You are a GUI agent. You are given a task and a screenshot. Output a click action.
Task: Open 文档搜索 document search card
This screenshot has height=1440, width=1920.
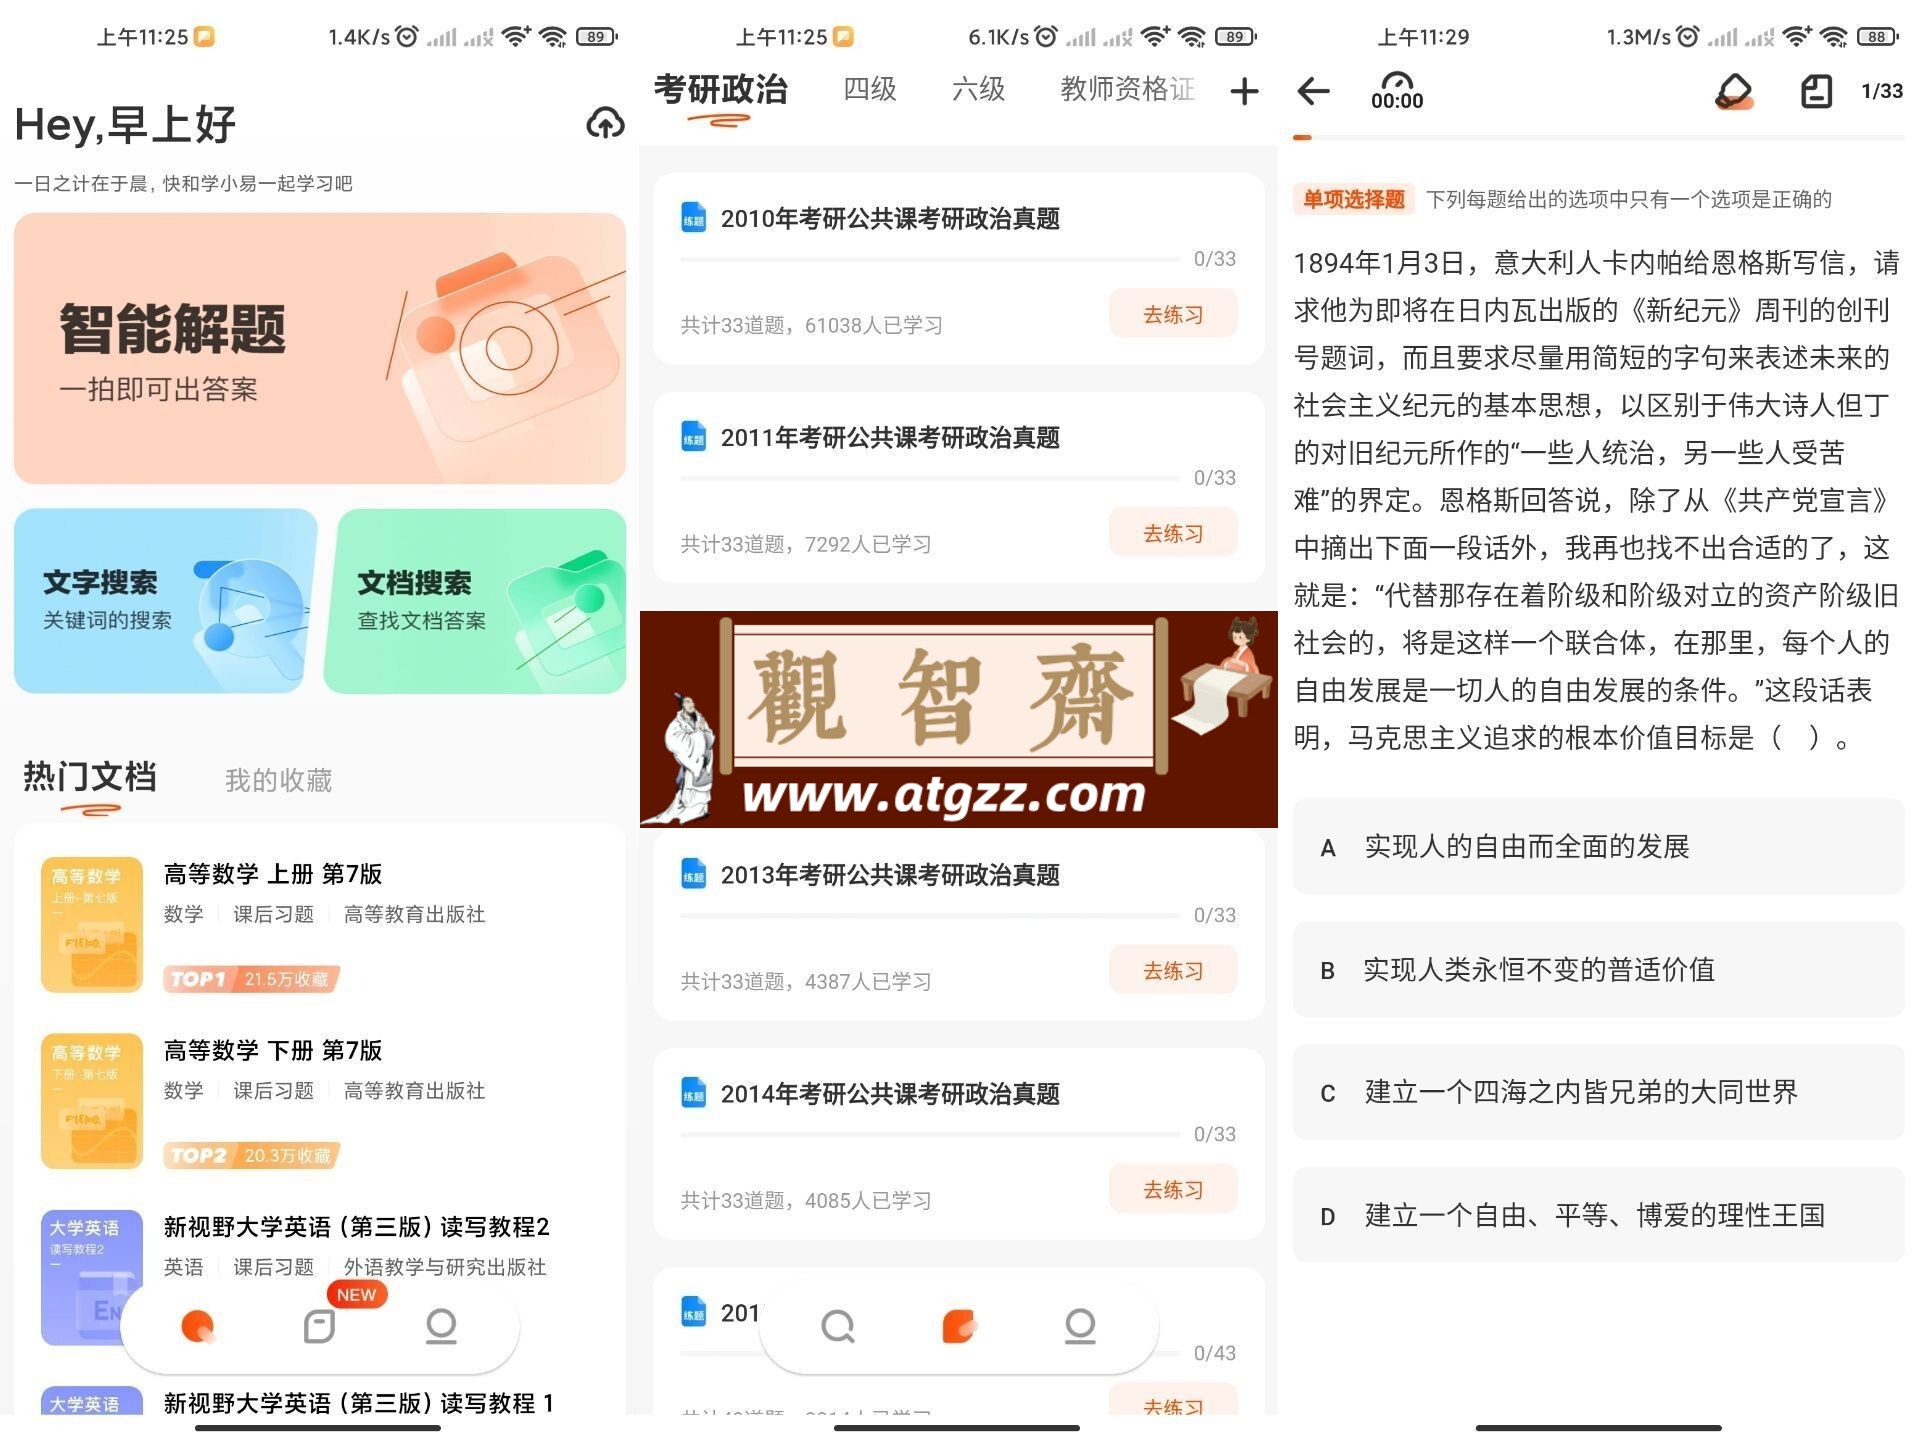476,601
